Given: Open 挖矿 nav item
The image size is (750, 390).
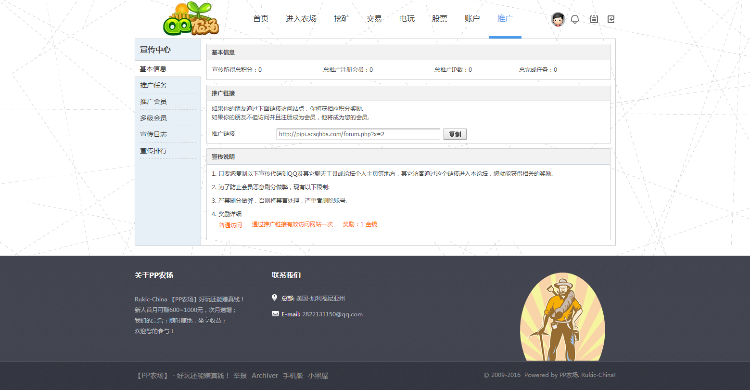Looking at the screenshot, I should 342,19.
